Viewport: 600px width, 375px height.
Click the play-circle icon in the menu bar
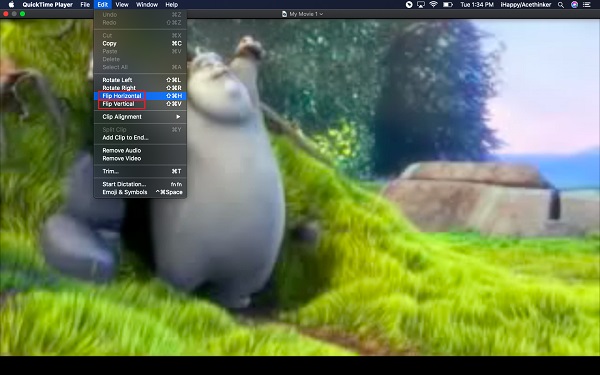[x=409, y=5]
